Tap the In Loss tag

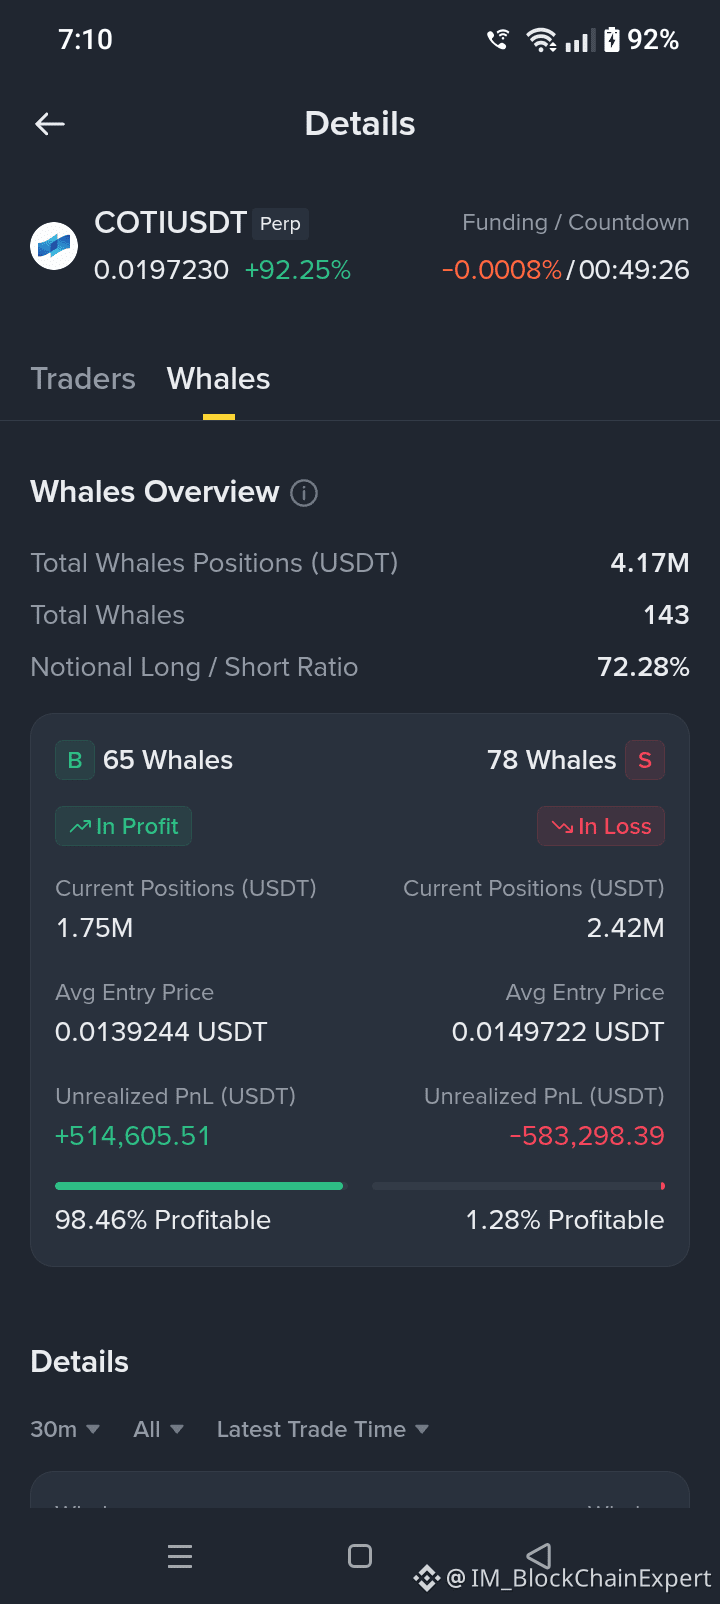[x=601, y=826]
